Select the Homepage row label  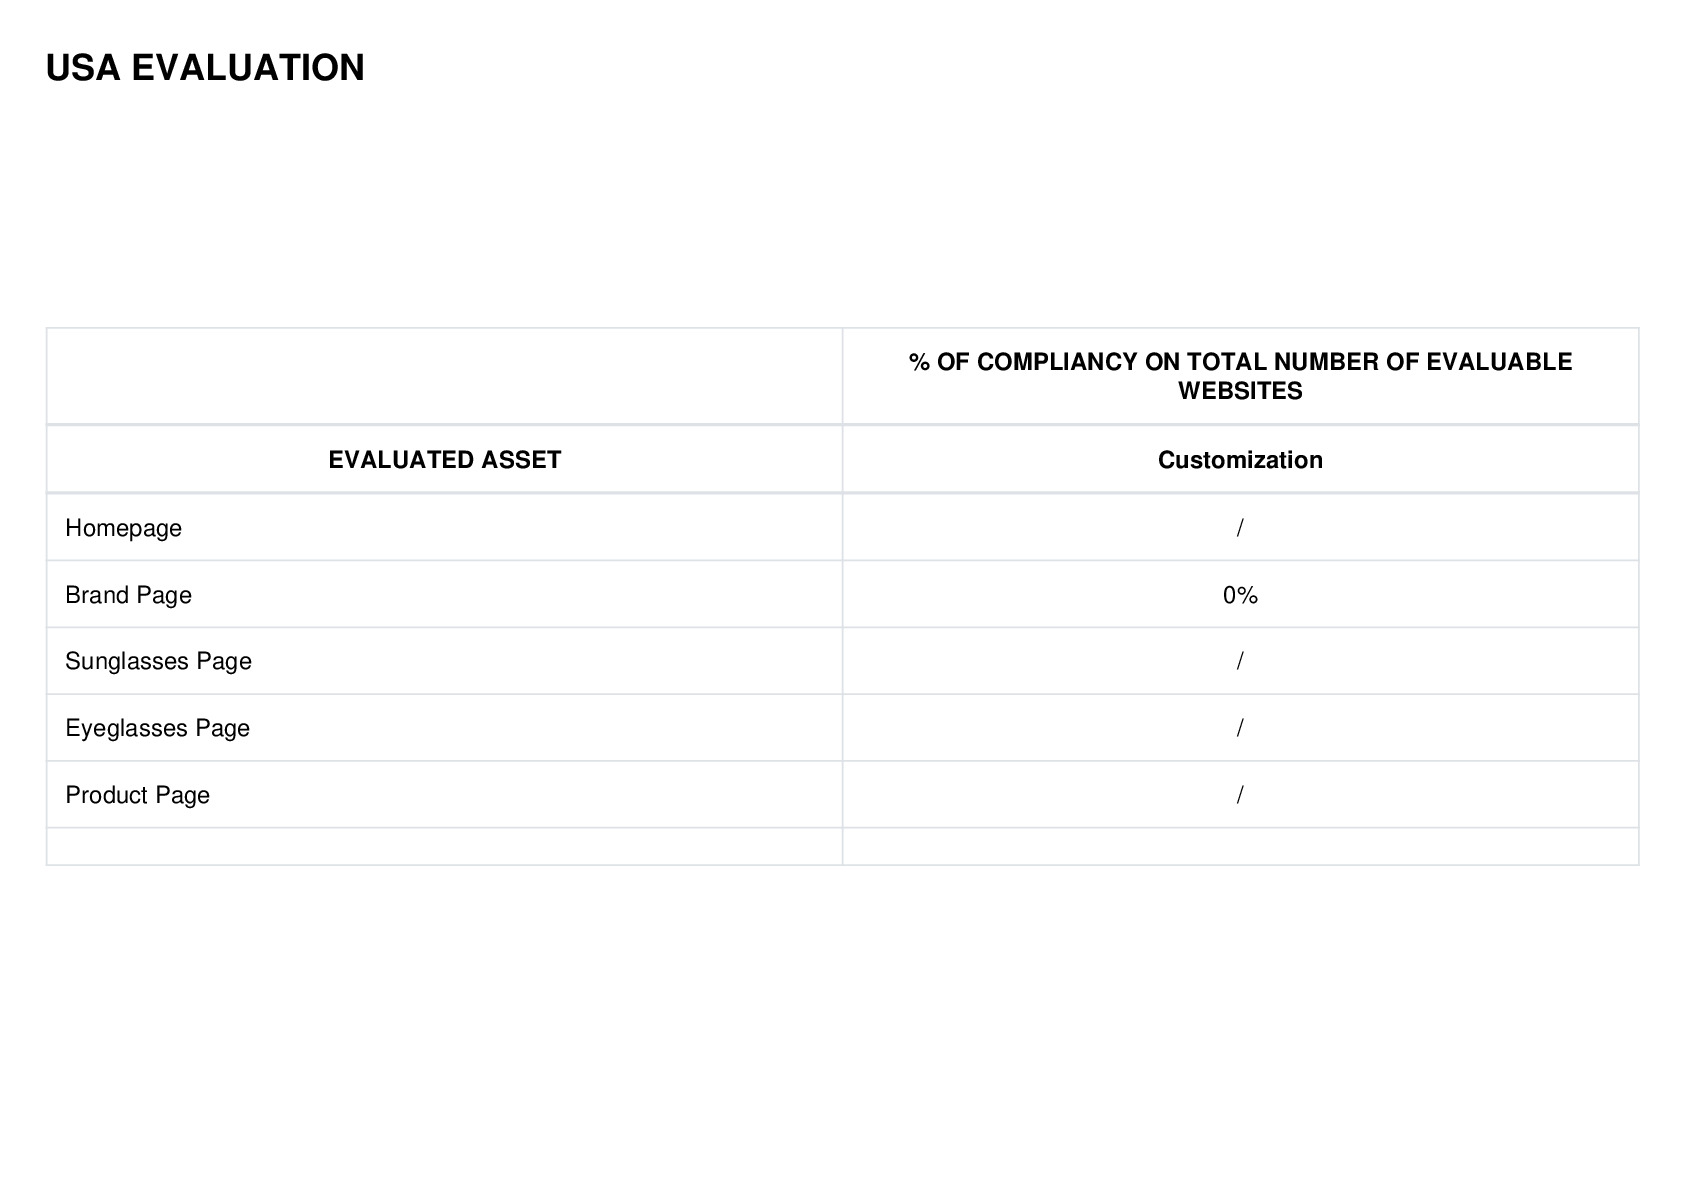click(124, 528)
